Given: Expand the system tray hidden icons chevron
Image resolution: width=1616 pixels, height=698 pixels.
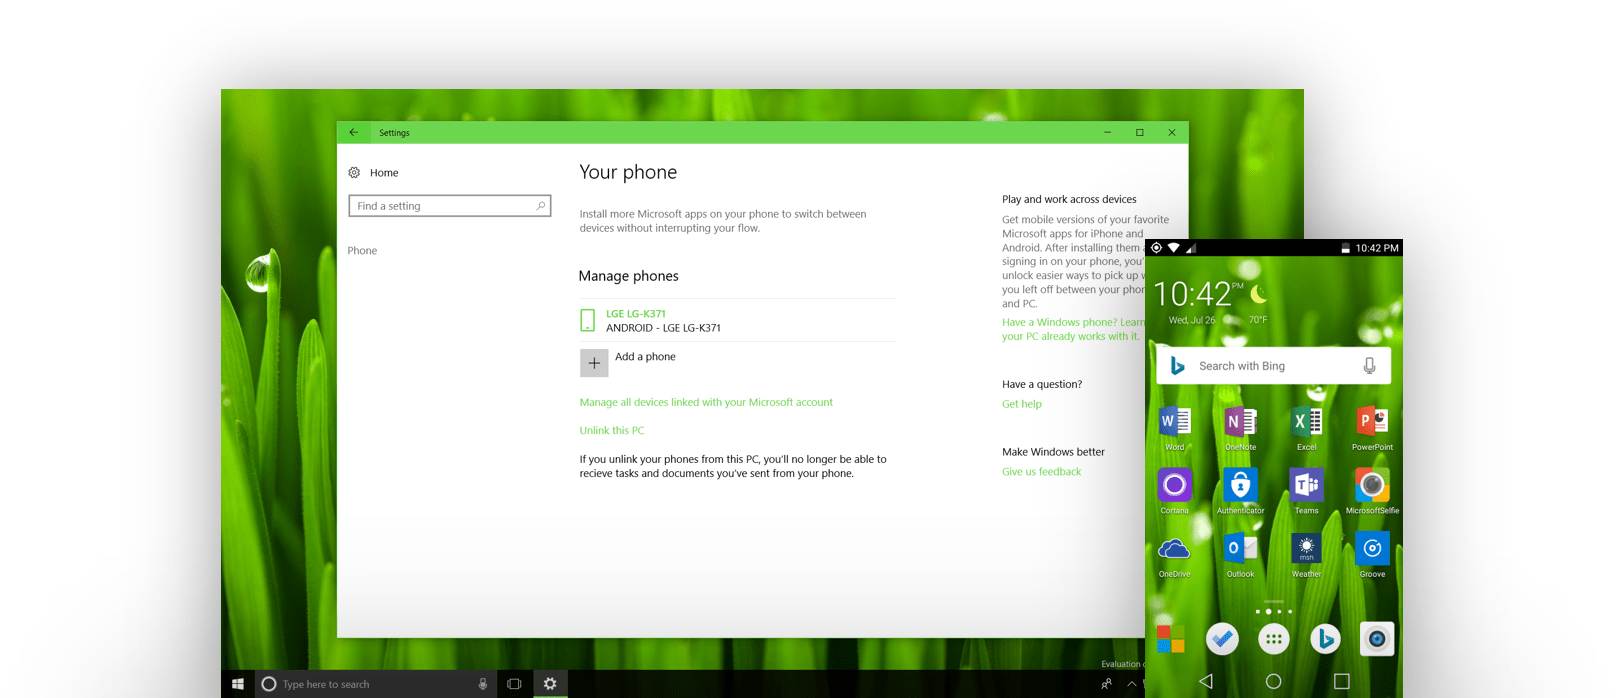Looking at the screenshot, I should pos(1132,684).
